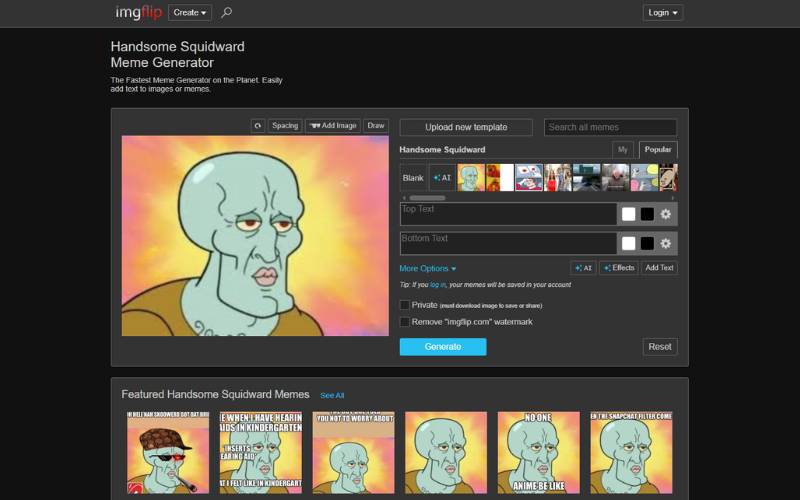
Task: Focus the Top Text field
Action: [508, 214]
